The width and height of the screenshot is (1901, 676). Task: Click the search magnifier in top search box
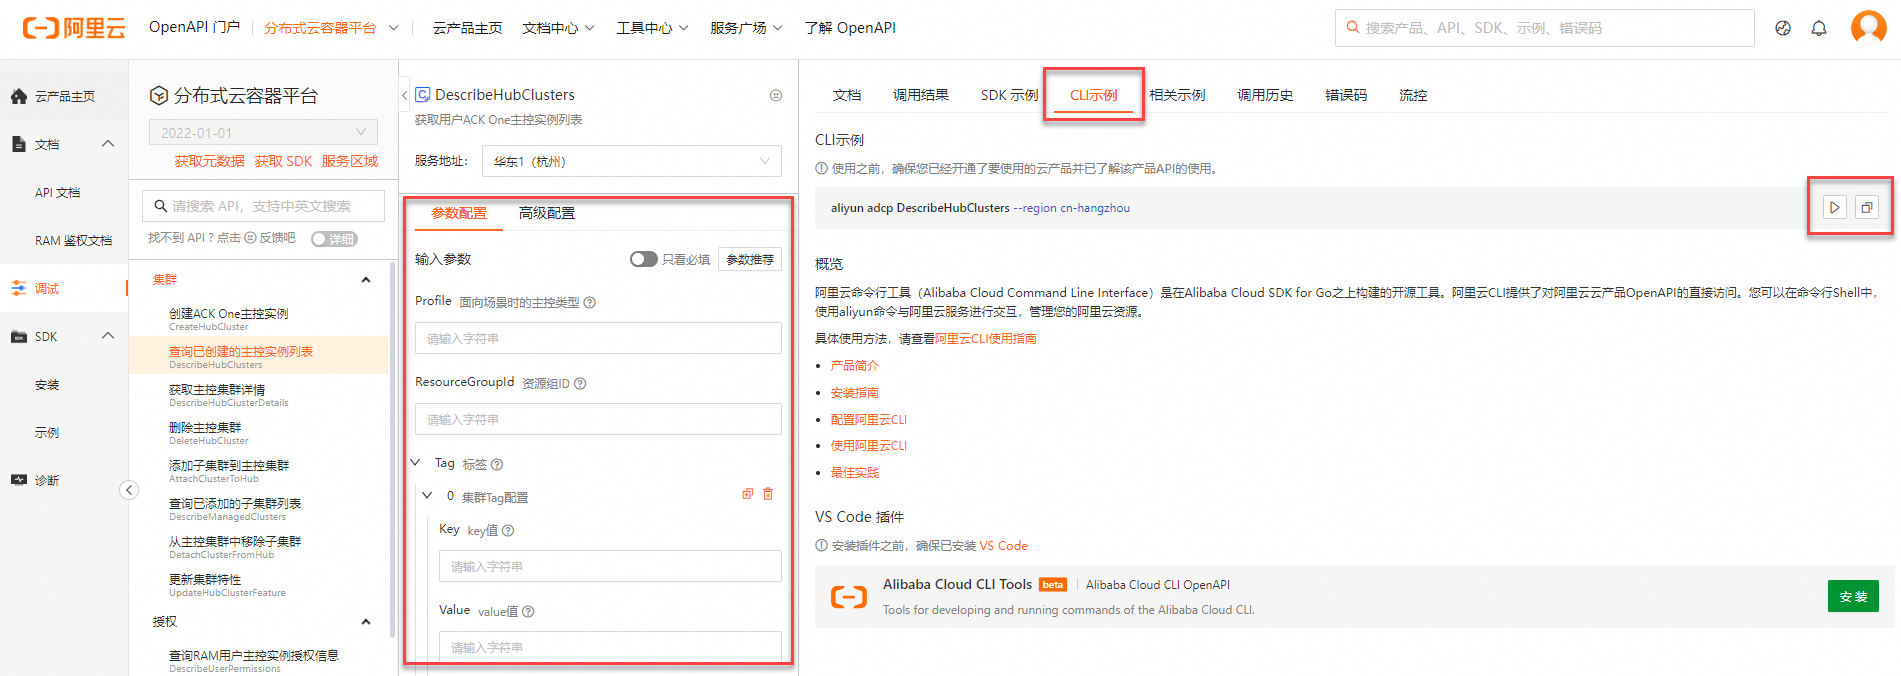click(x=1353, y=28)
